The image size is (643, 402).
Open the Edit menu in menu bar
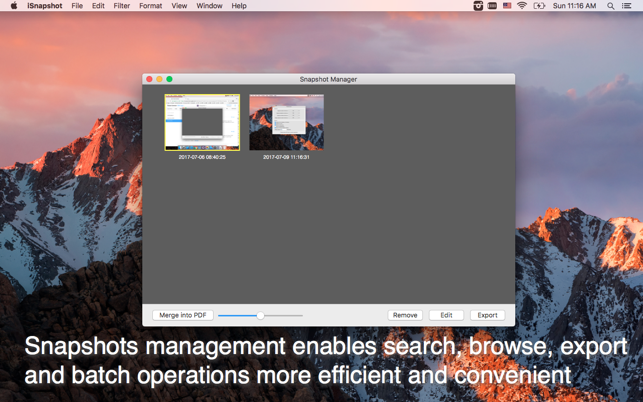tap(98, 6)
